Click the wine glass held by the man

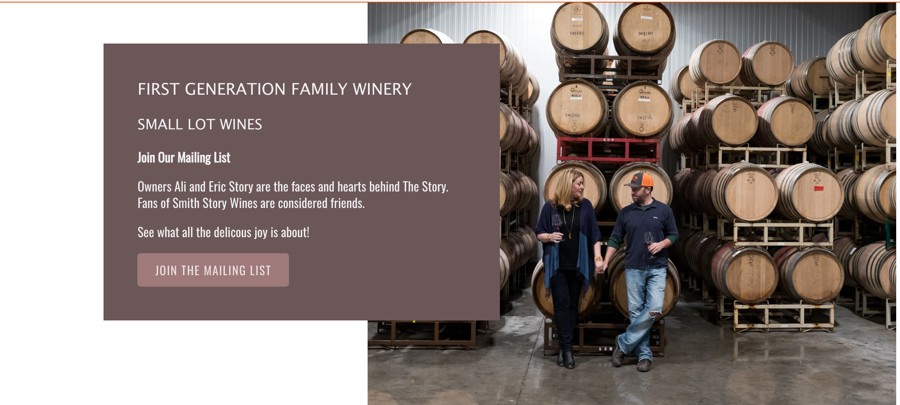coord(649,240)
